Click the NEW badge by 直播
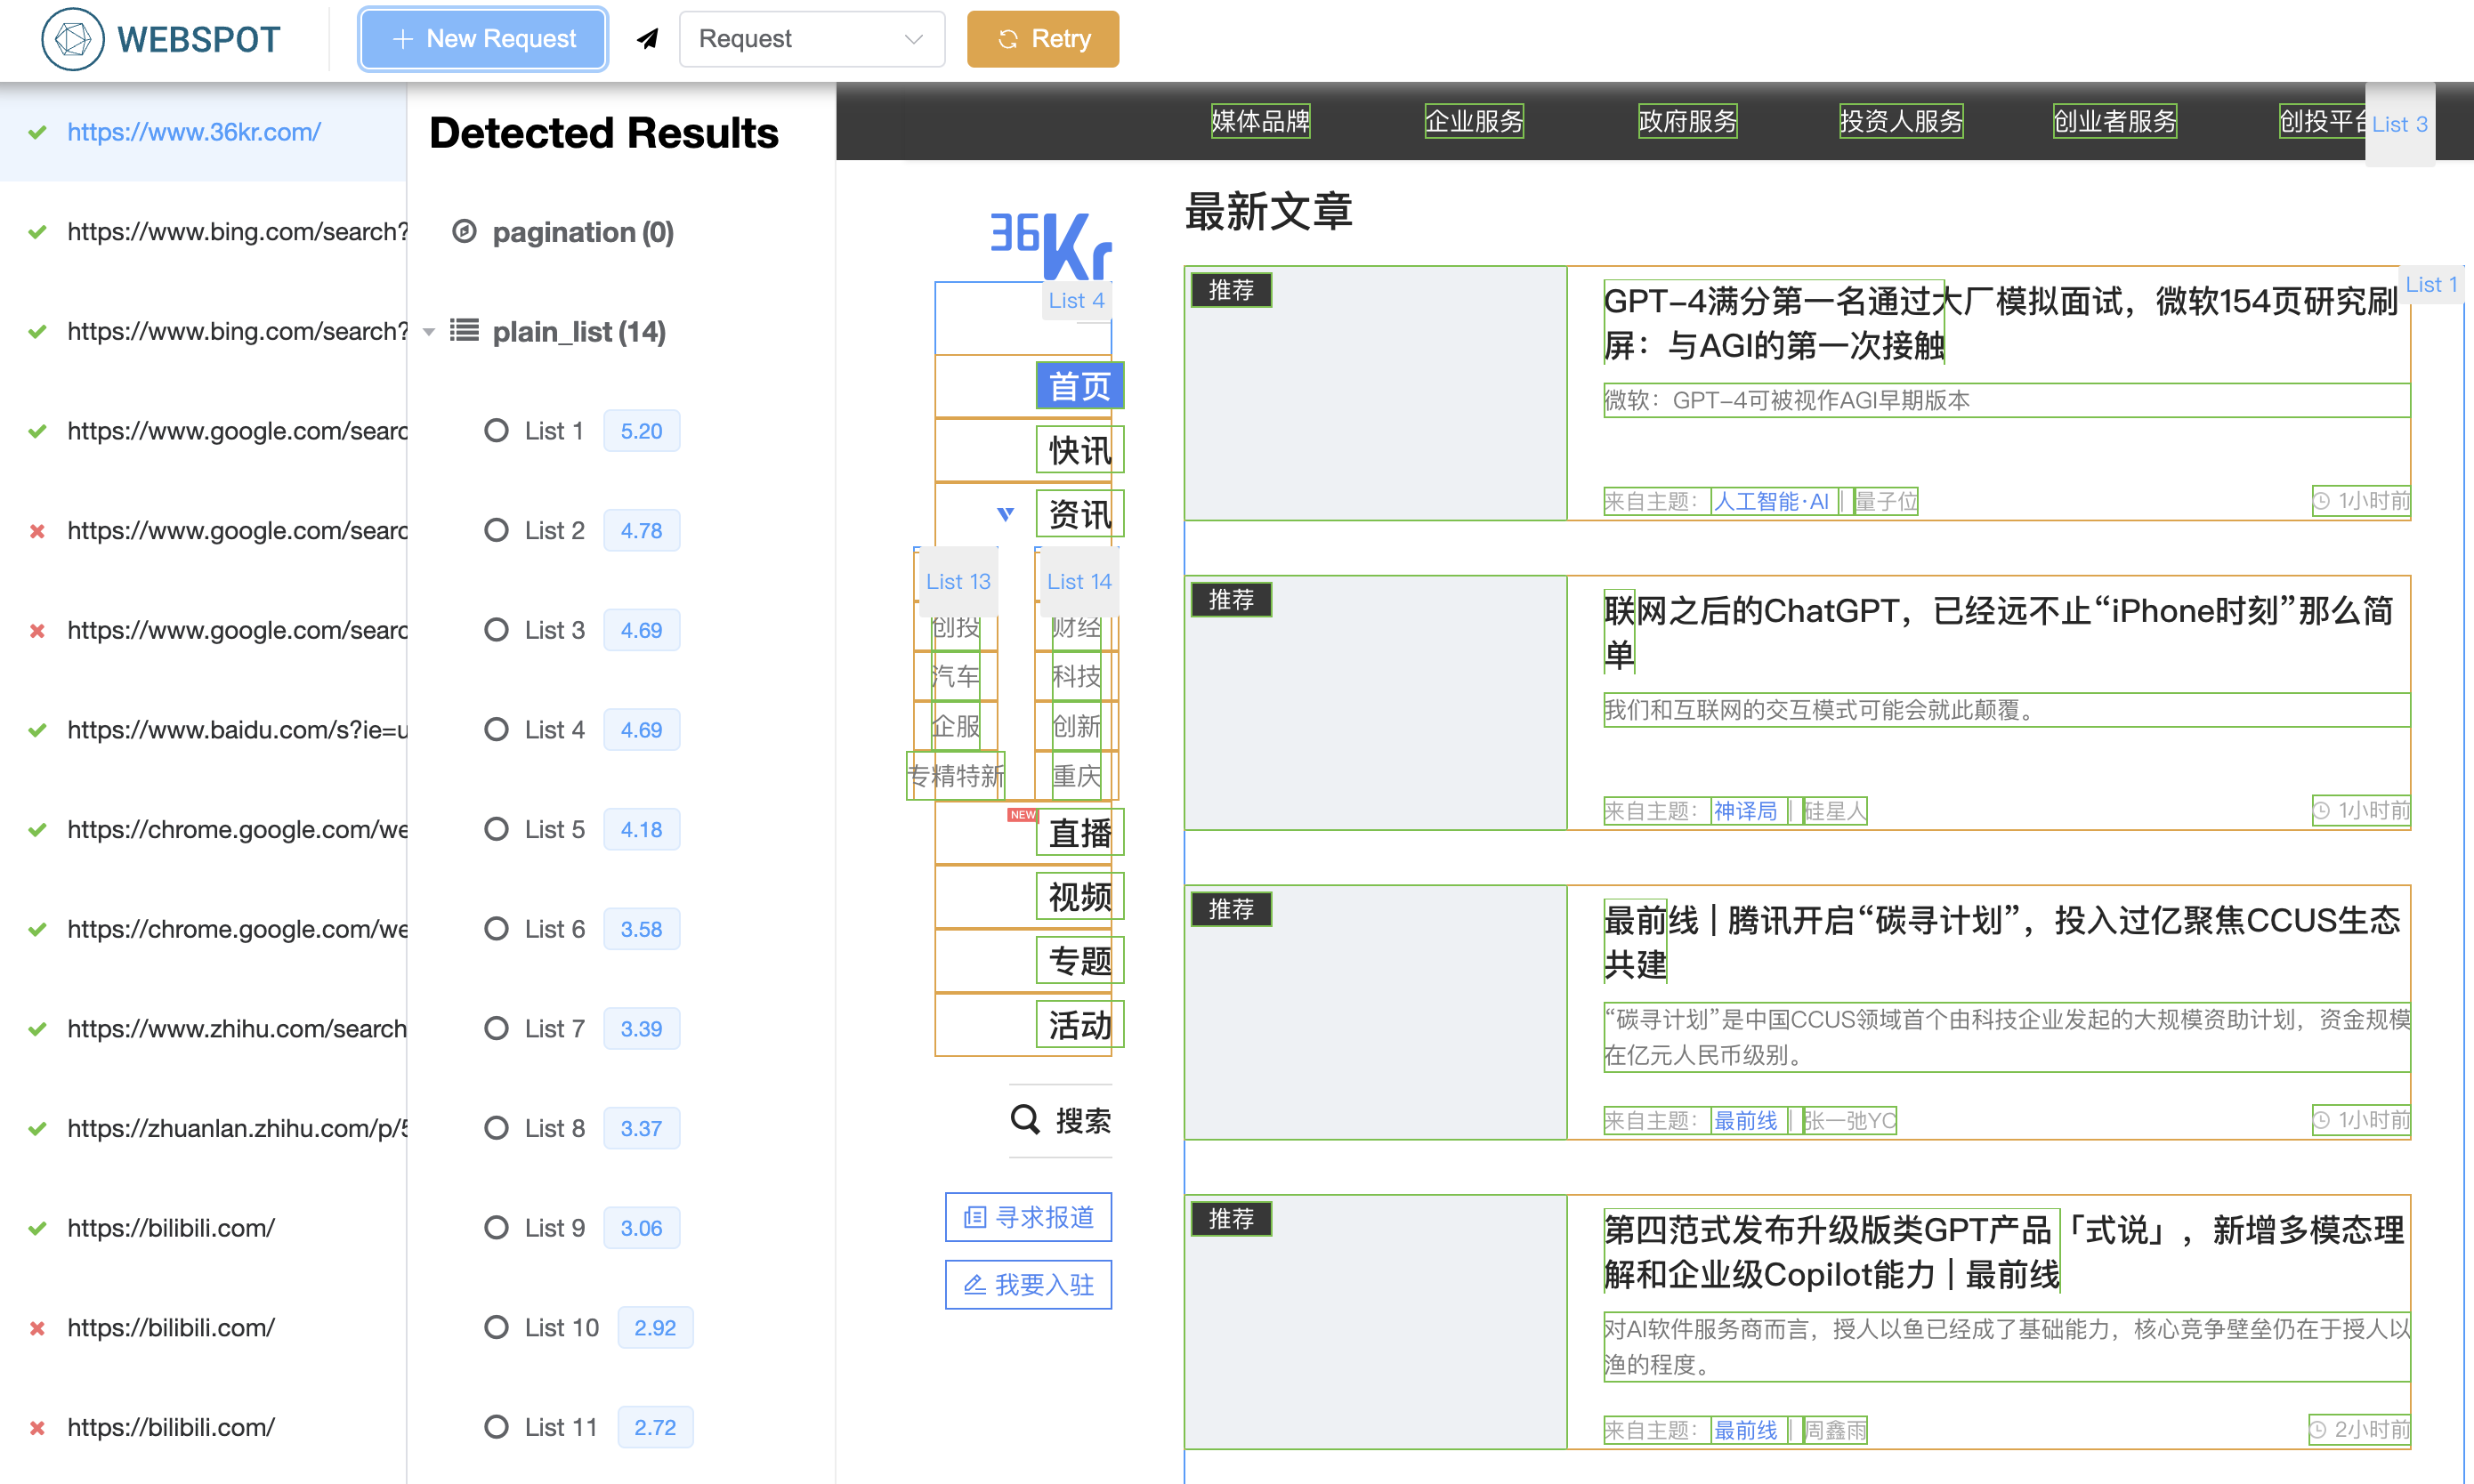2474x1484 pixels. coord(1022,814)
